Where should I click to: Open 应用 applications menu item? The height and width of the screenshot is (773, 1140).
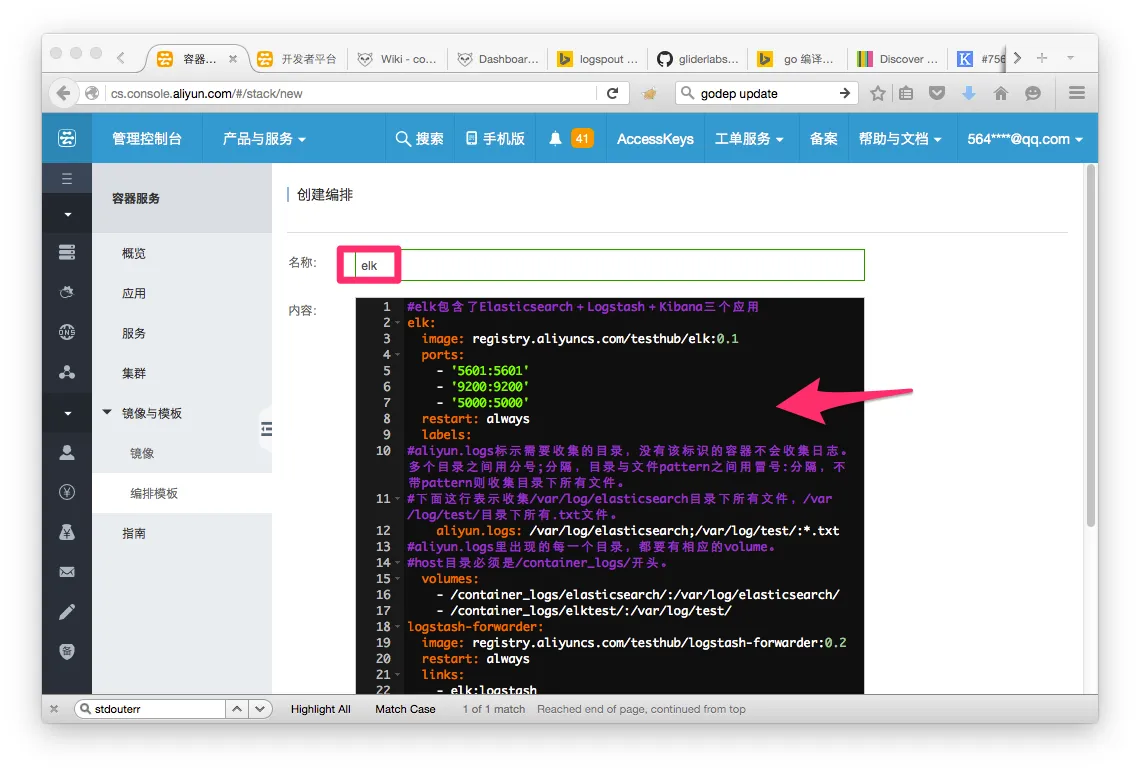tap(134, 293)
